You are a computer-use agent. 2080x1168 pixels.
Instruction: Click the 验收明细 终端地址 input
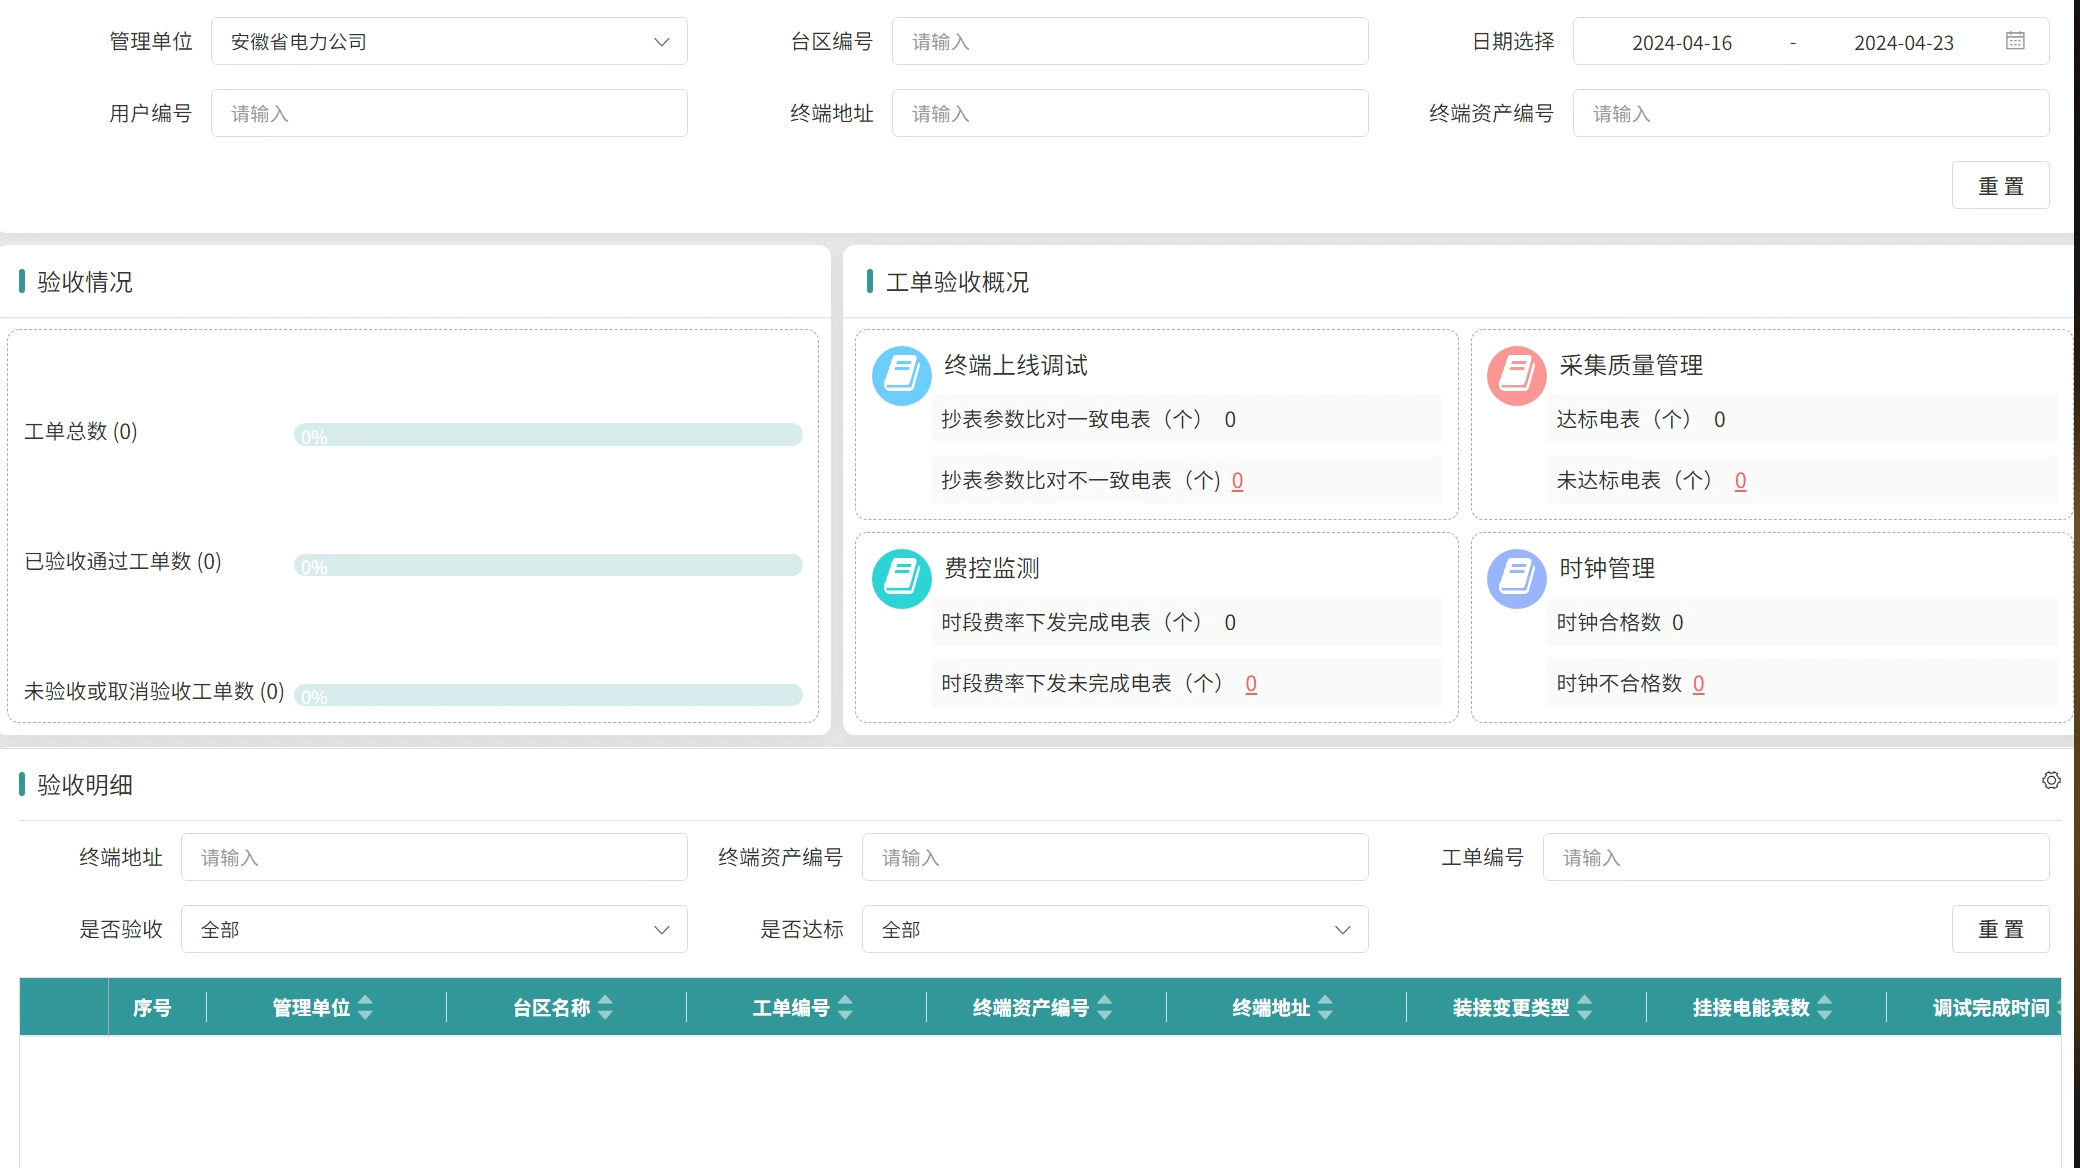[x=434, y=857]
